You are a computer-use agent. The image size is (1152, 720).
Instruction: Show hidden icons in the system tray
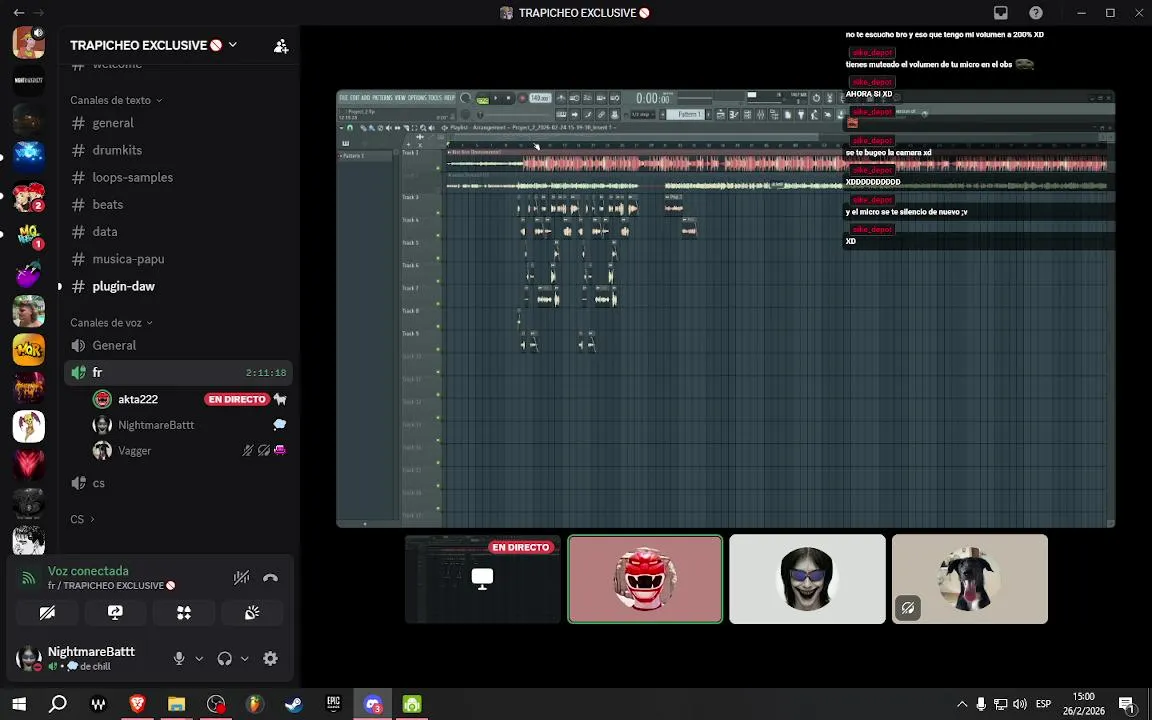pyautogui.click(x=962, y=704)
